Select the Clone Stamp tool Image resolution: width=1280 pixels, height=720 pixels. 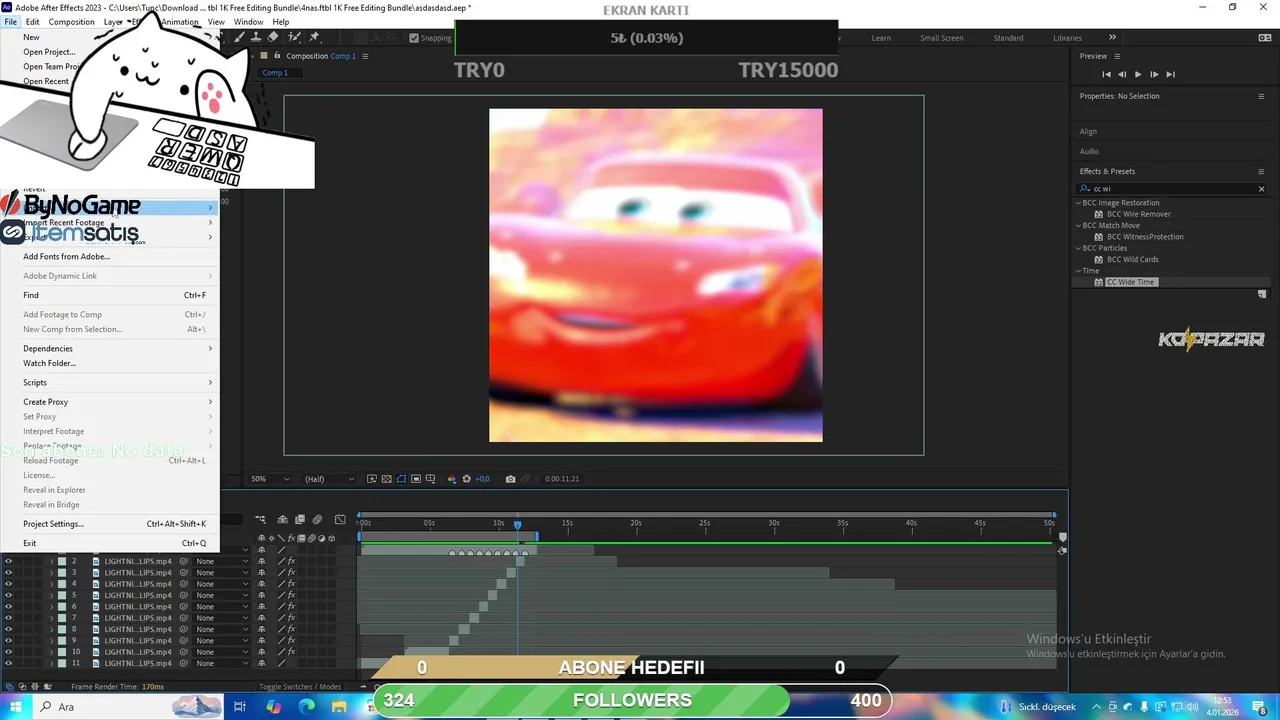pos(256,38)
